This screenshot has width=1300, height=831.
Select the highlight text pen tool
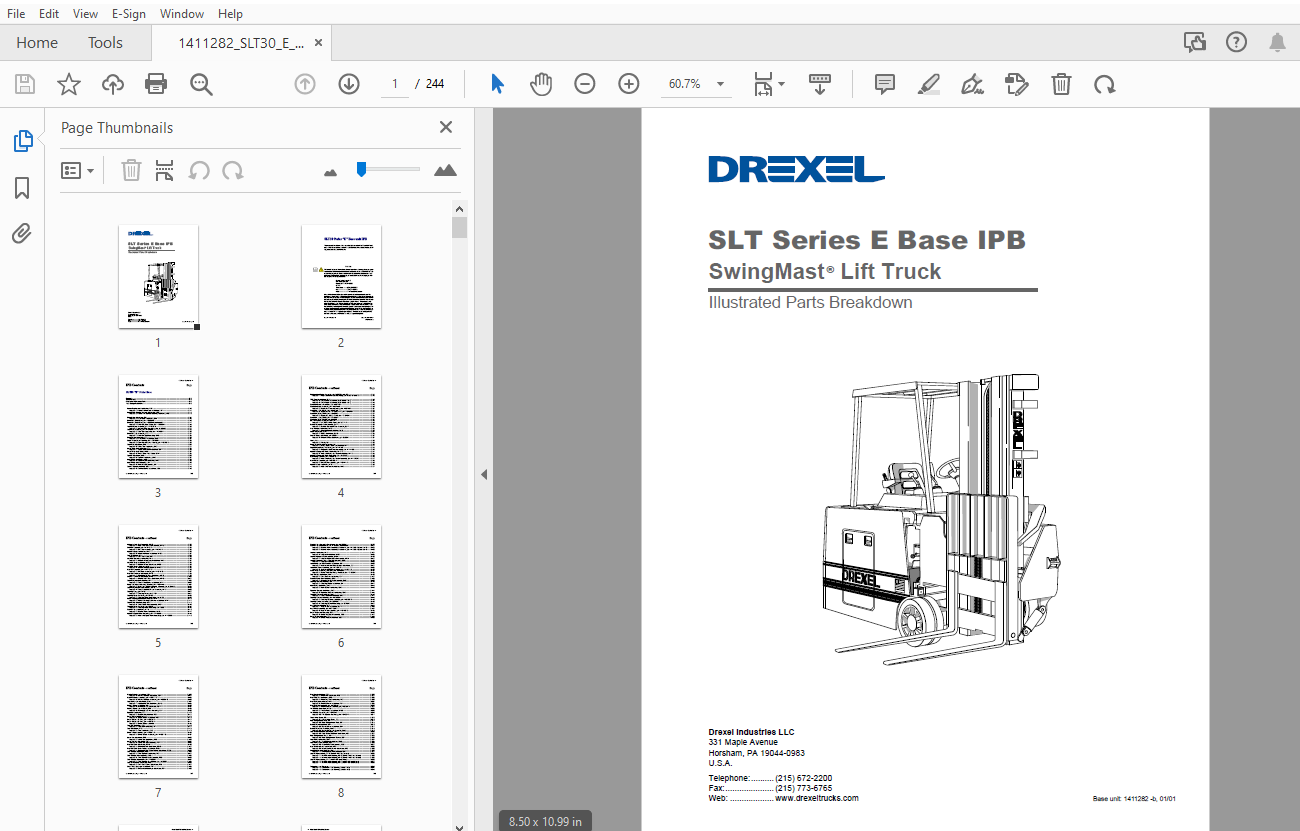929,84
